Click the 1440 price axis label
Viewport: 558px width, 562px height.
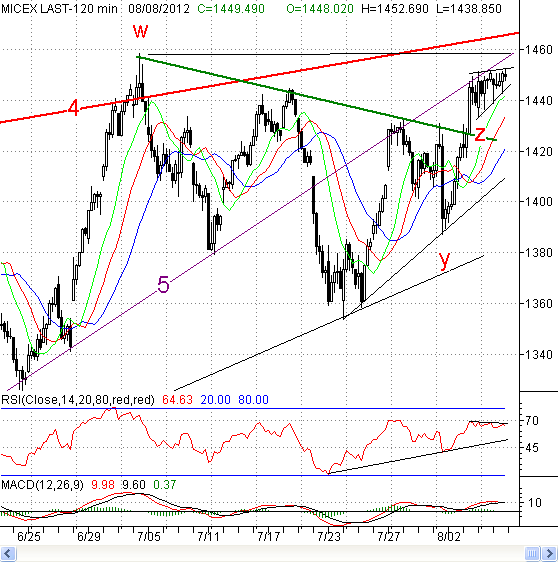pyautogui.click(x=539, y=100)
